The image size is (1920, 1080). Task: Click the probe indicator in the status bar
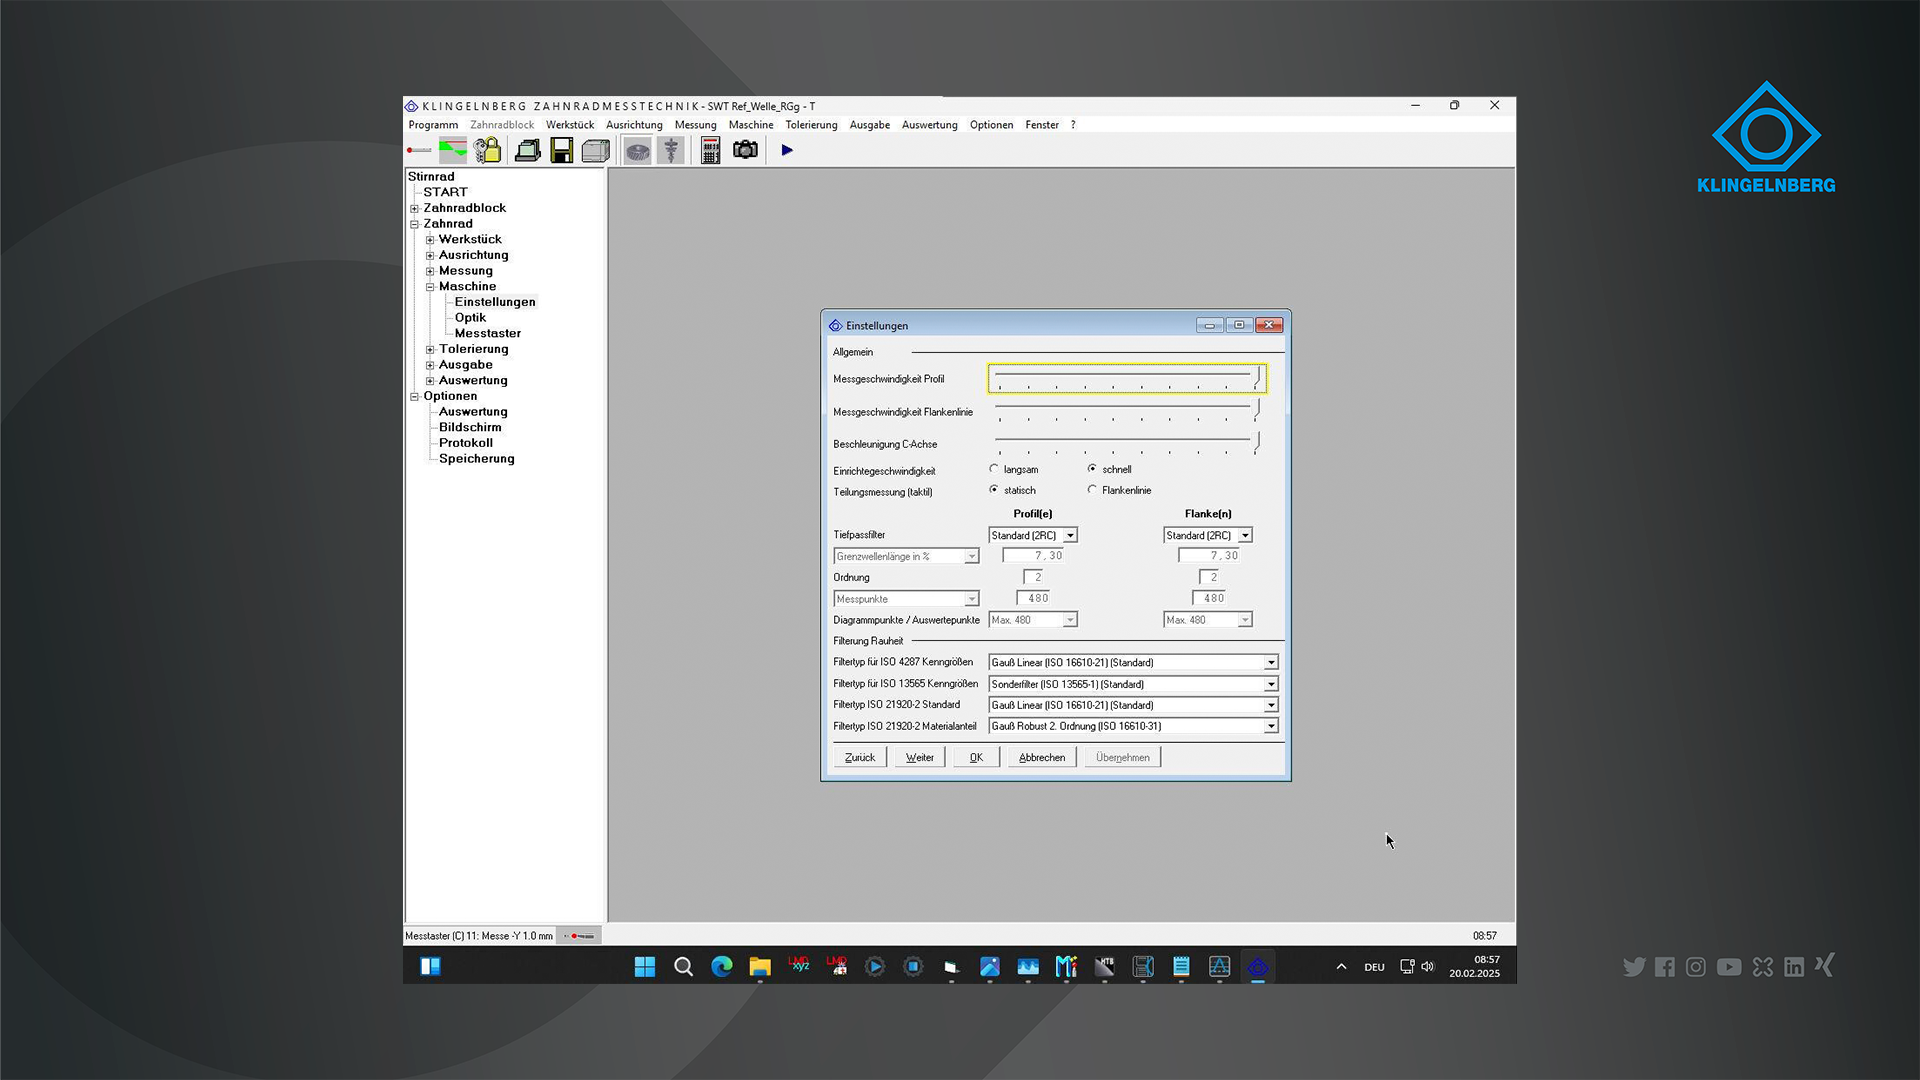coord(579,936)
